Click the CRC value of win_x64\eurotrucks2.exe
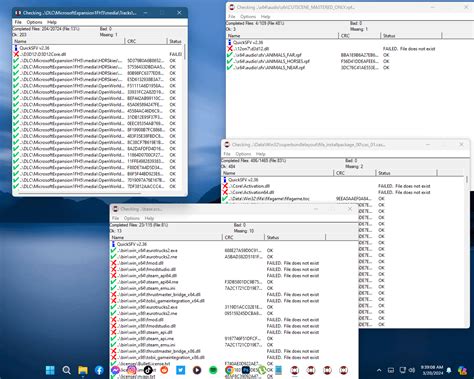The image size is (474, 379). [243, 250]
